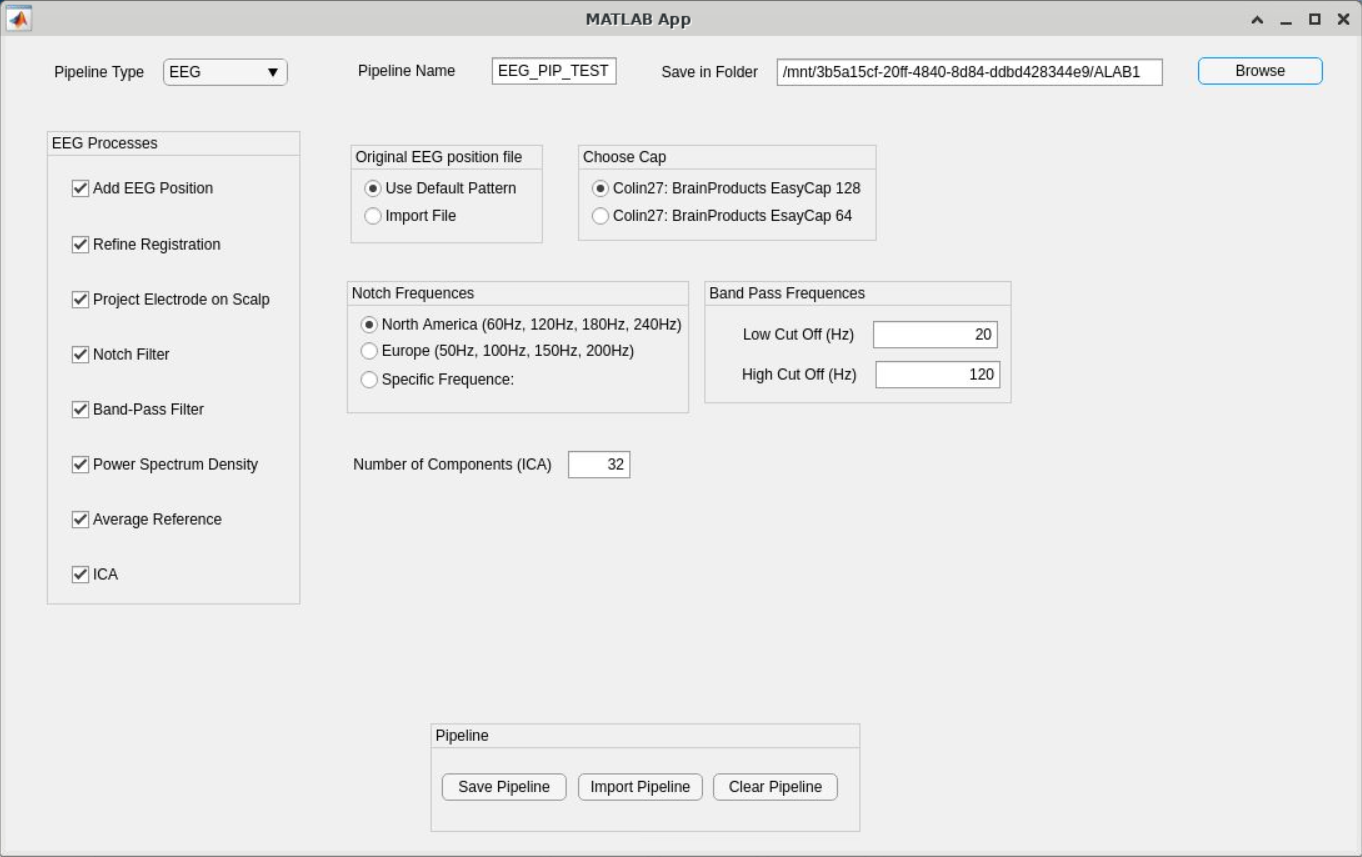Click the Original EEG position file label
The width and height of the screenshot is (1362, 857).
coord(439,157)
